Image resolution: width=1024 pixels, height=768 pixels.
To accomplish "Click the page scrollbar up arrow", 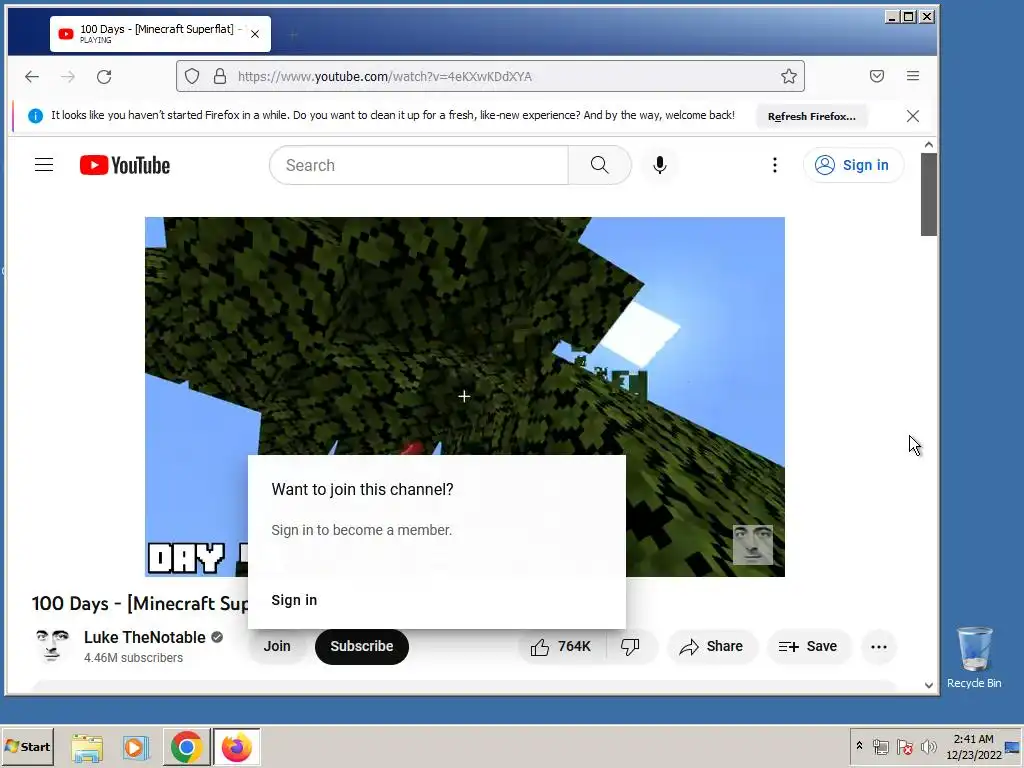I will [929, 145].
